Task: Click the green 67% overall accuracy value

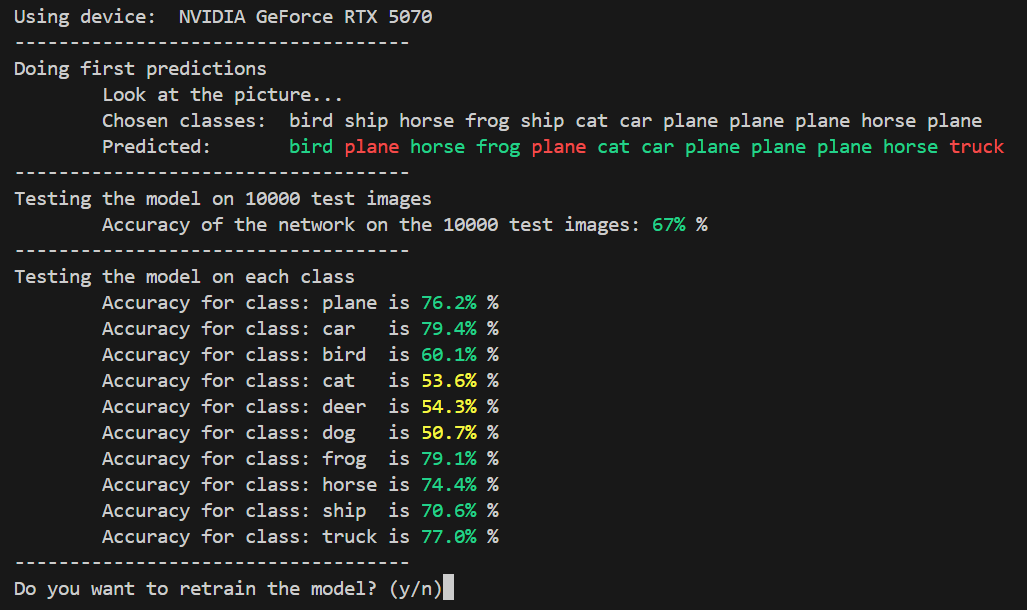Action: (x=668, y=225)
